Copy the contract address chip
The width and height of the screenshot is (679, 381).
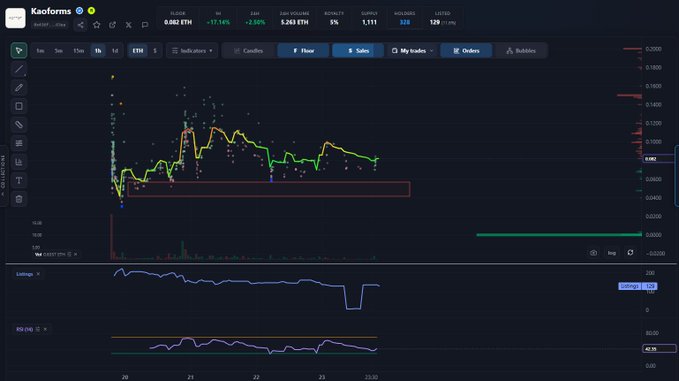(x=50, y=25)
